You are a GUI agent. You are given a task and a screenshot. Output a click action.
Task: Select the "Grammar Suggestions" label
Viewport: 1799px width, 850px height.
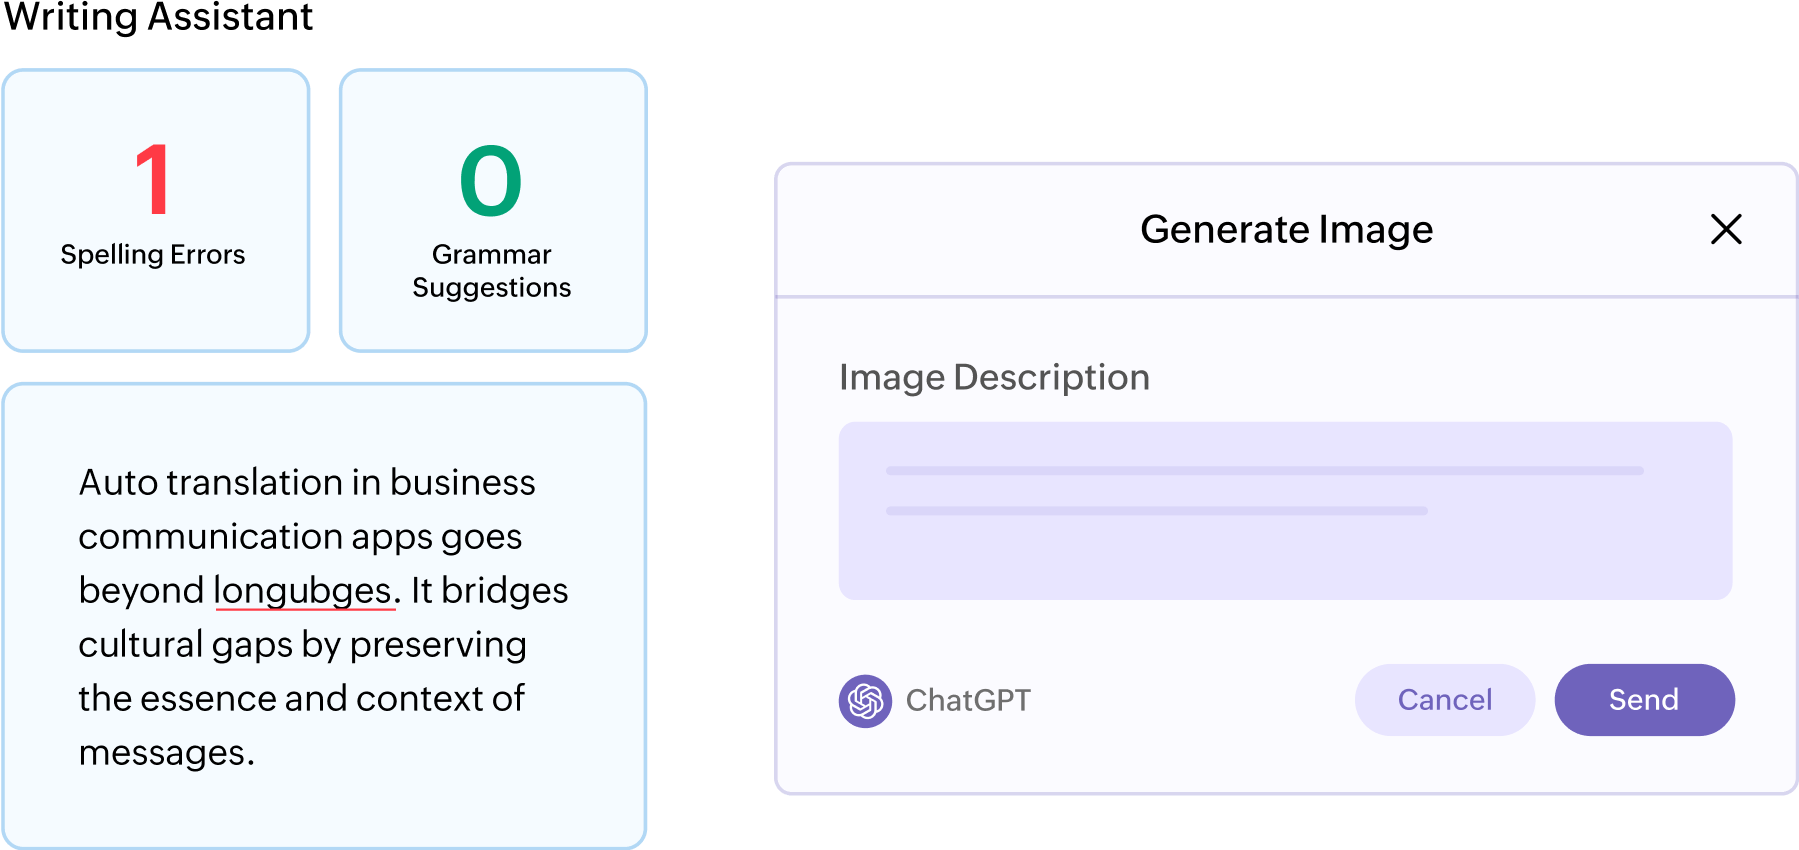492,271
